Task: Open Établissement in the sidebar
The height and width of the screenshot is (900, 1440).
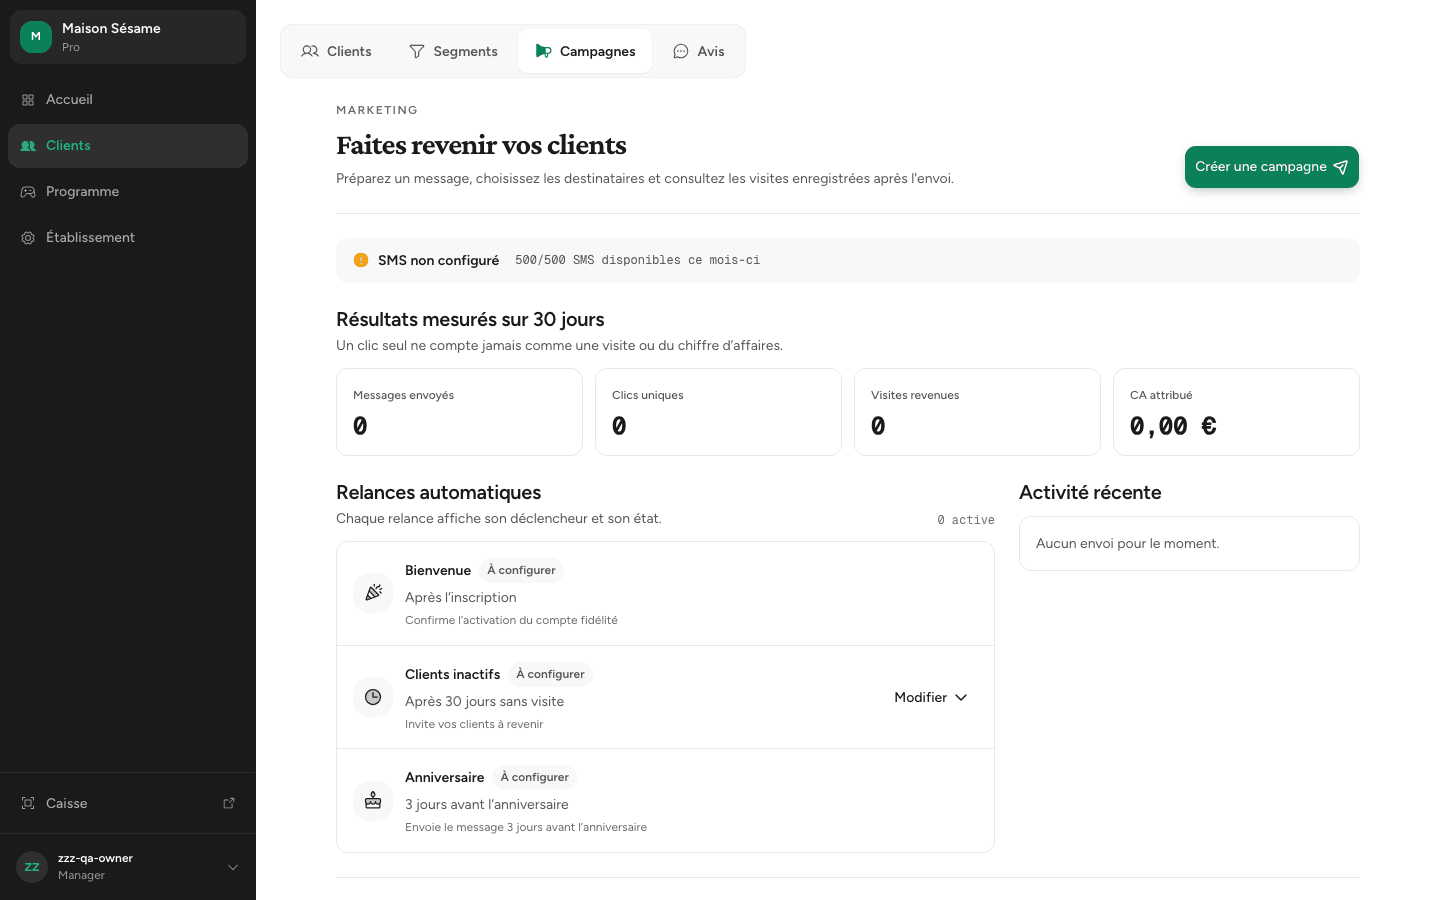Action: pyautogui.click(x=128, y=238)
